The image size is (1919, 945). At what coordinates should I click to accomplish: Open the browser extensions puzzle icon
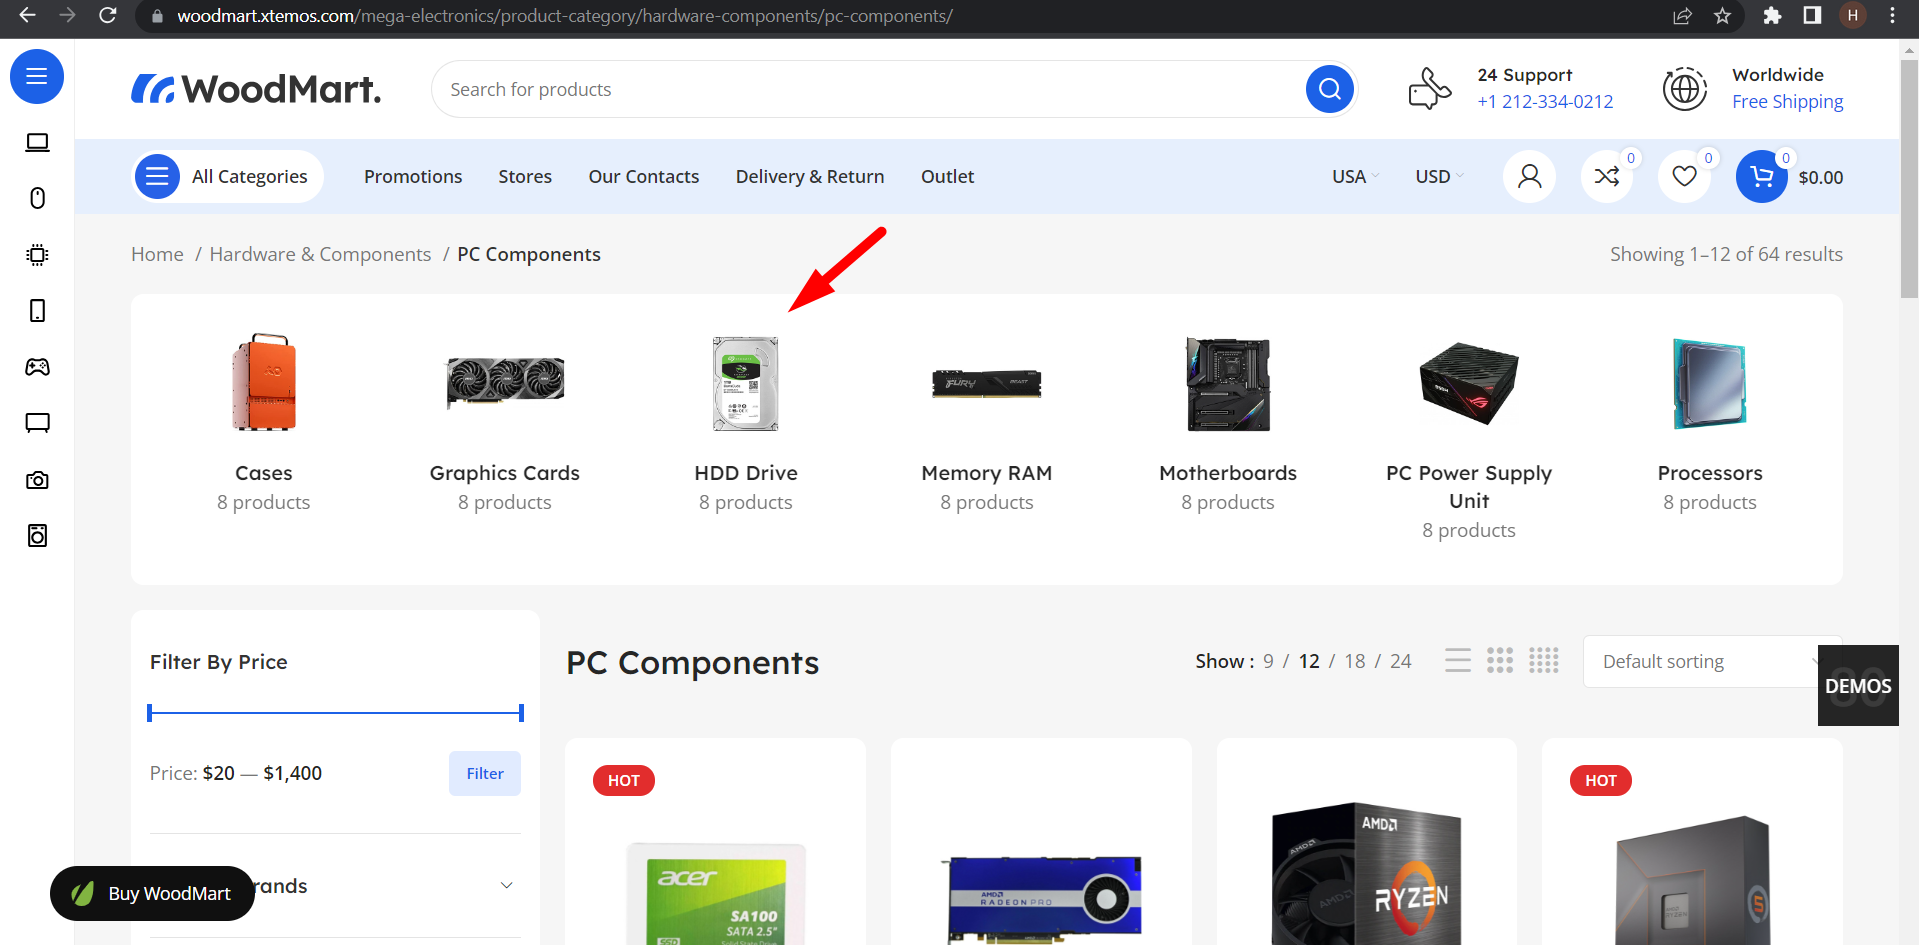(x=1772, y=16)
